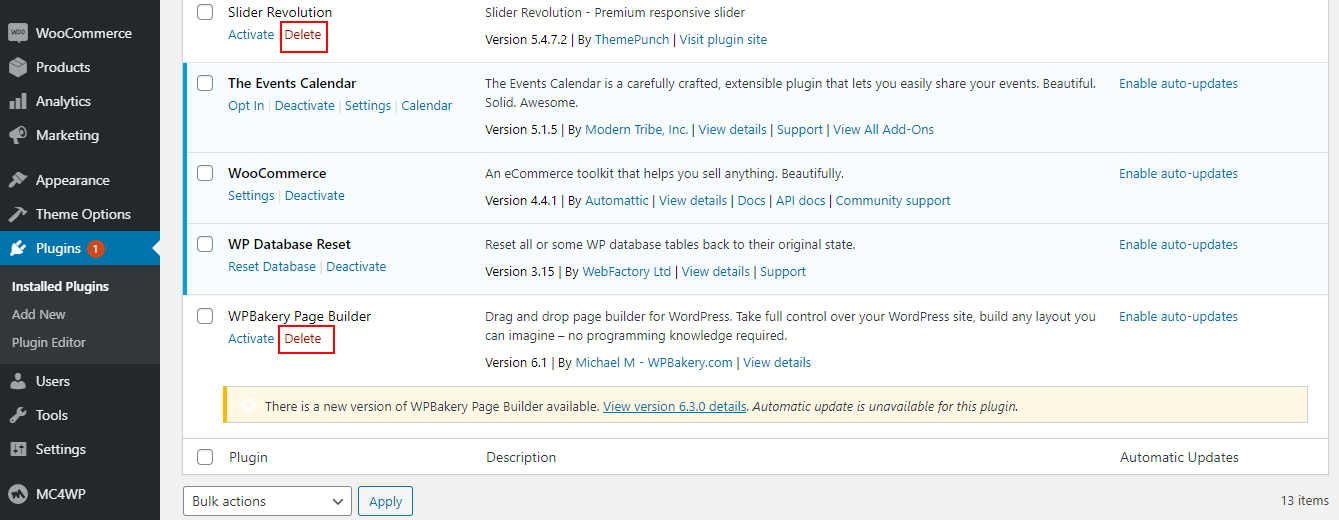Screen dimensions: 1339x520
Task: Open the Bulk actions dropdown
Action: (267, 501)
